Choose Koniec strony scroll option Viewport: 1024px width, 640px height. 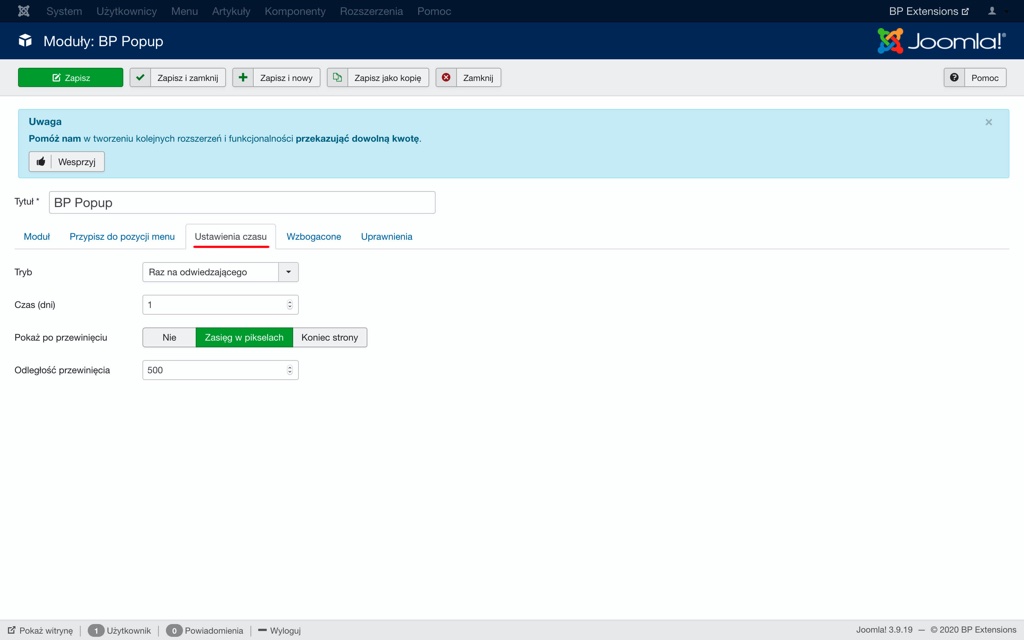pos(330,337)
